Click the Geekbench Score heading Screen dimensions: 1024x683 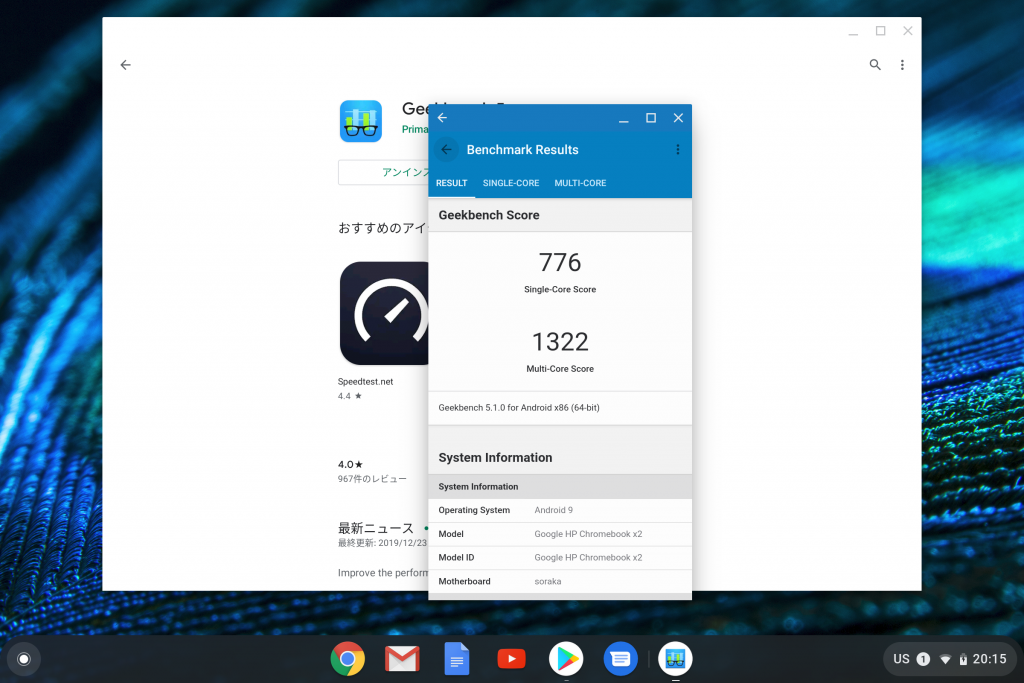coord(488,215)
